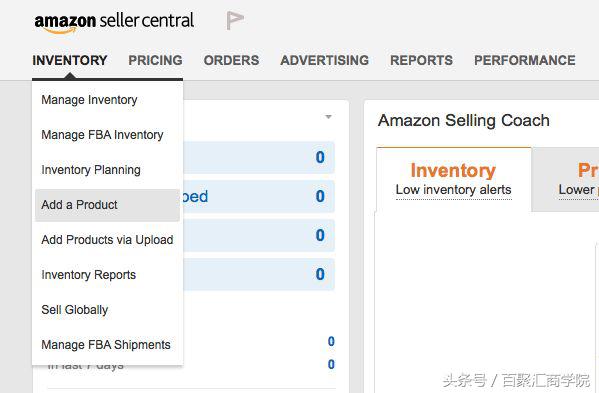Click the gray flag icon near the logo
The height and width of the screenshot is (393, 599).
tap(235, 20)
